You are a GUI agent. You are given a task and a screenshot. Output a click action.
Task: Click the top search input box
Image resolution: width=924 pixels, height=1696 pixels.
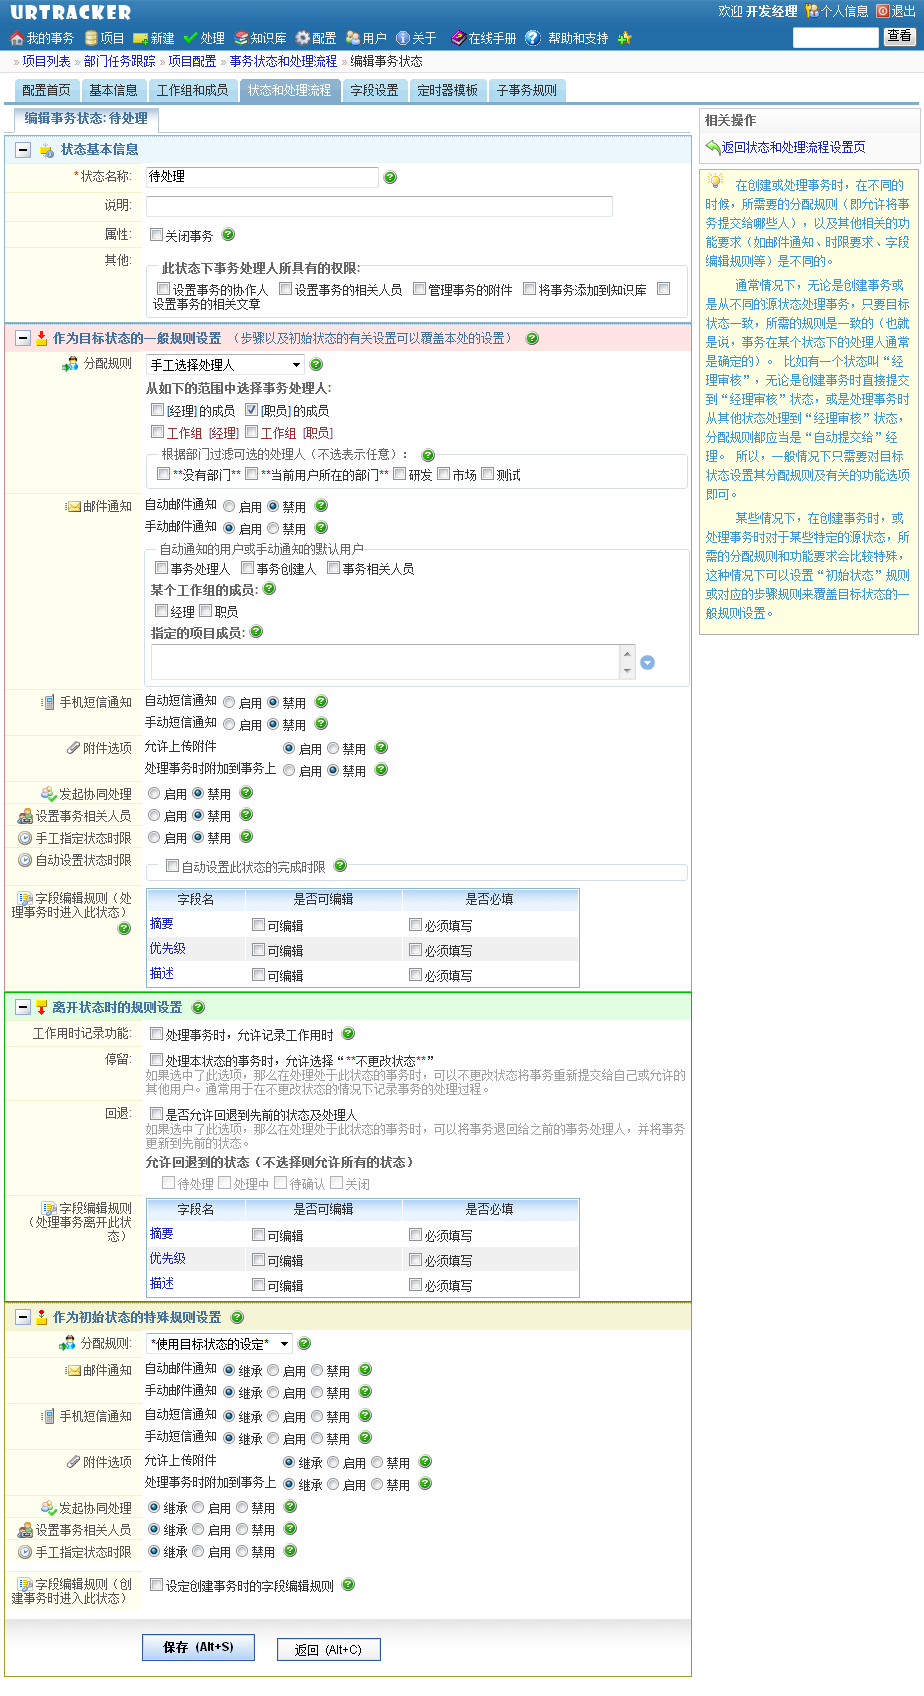click(836, 38)
